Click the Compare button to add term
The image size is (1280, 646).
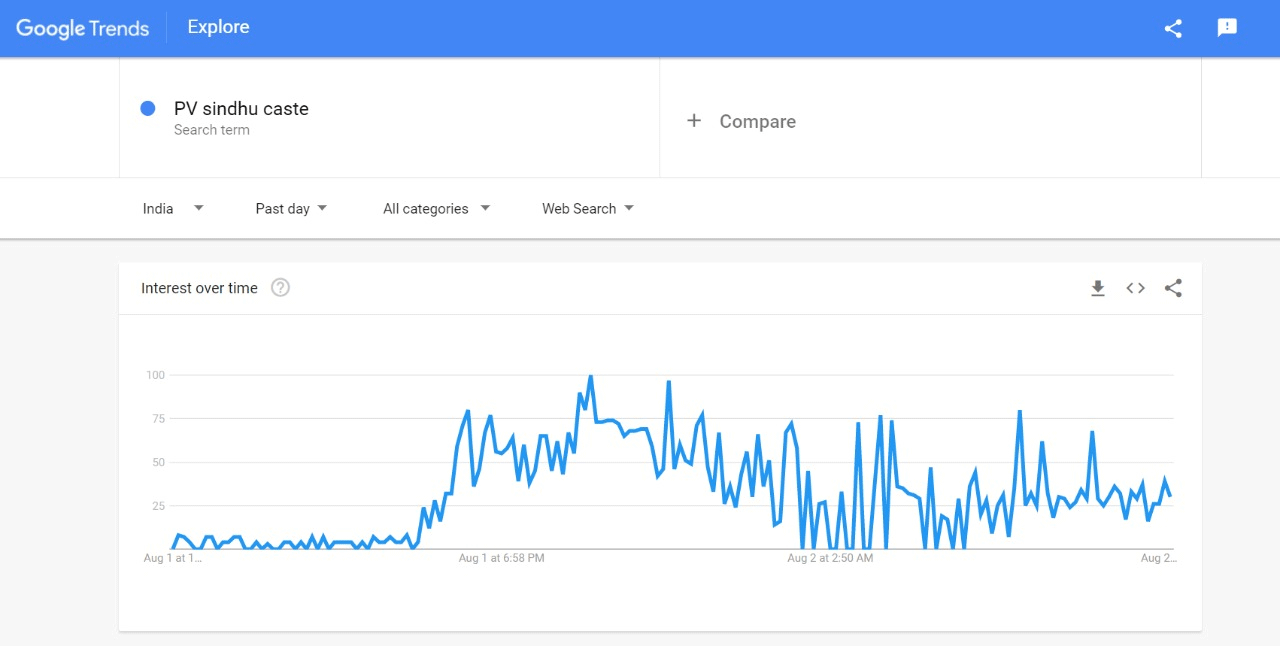click(741, 121)
